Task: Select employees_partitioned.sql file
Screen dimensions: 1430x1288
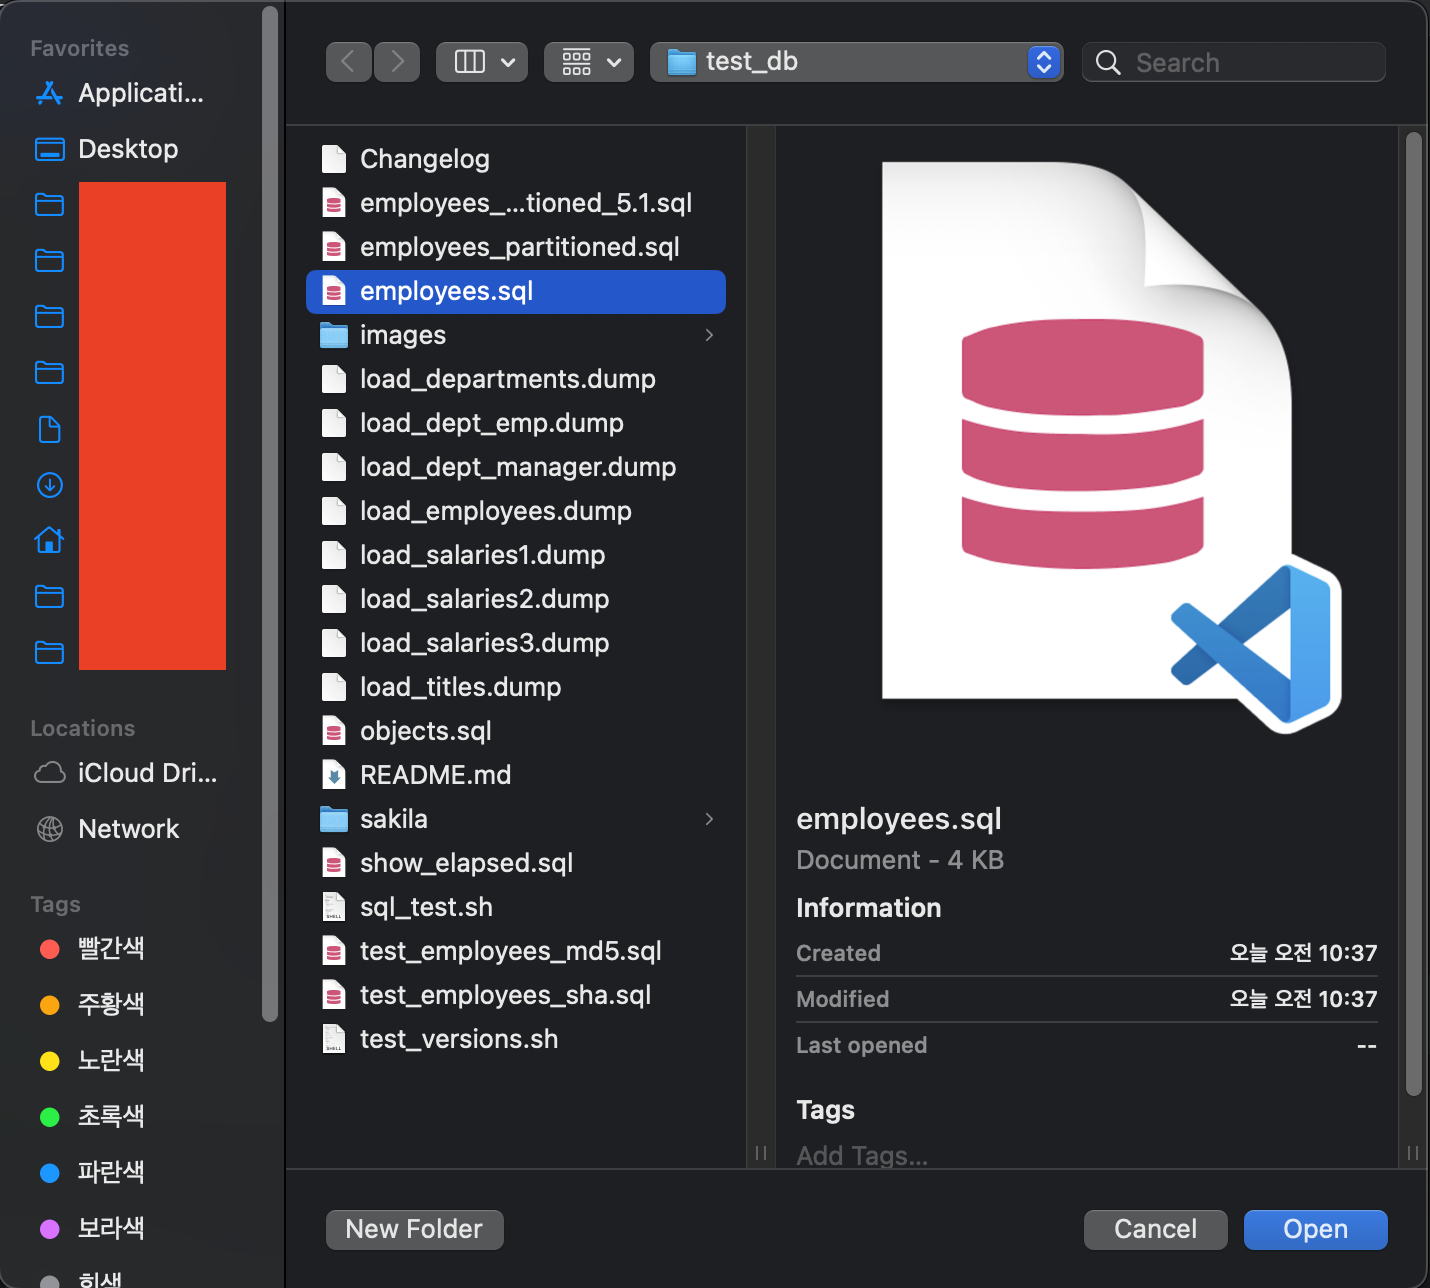Action: coord(516,247)
